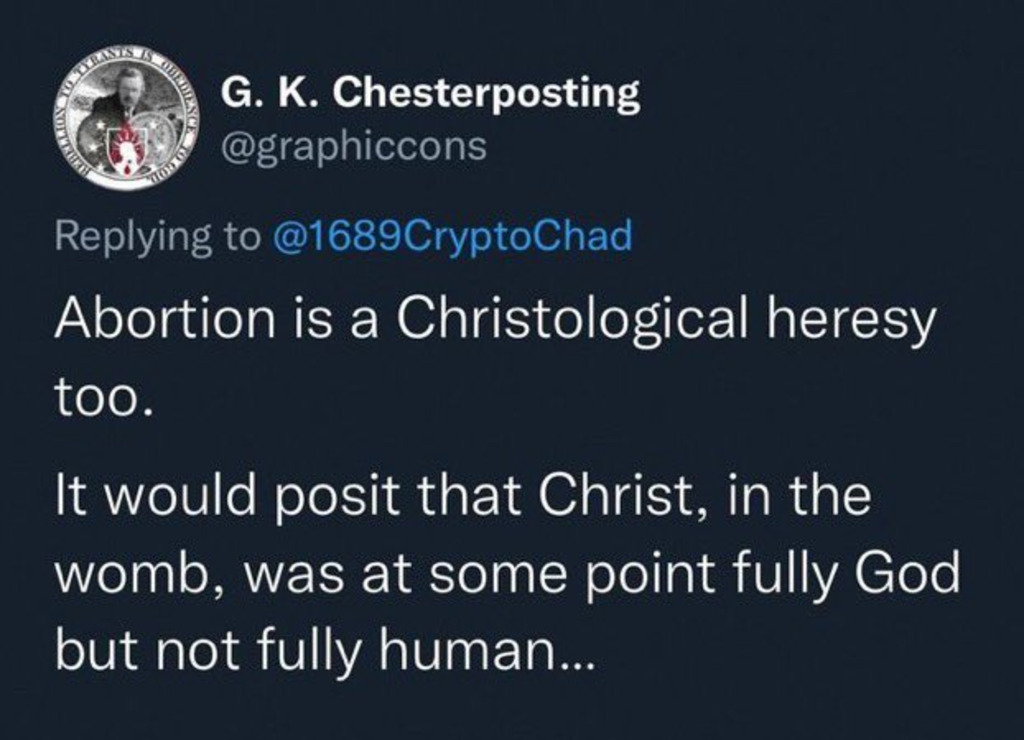This screenshot has height=740, width=1024.
Task: Click the G. K. Chesterposting profile avatar
Action: pos(127,118)
